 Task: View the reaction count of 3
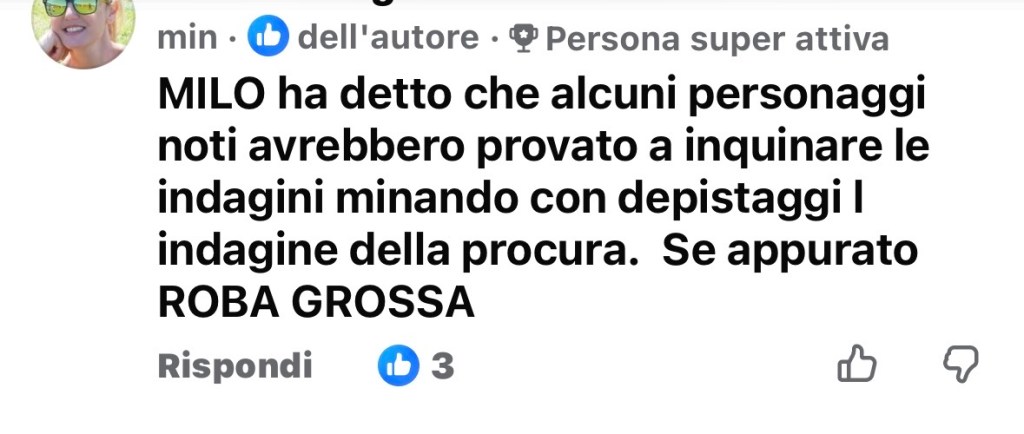point(442,365)
